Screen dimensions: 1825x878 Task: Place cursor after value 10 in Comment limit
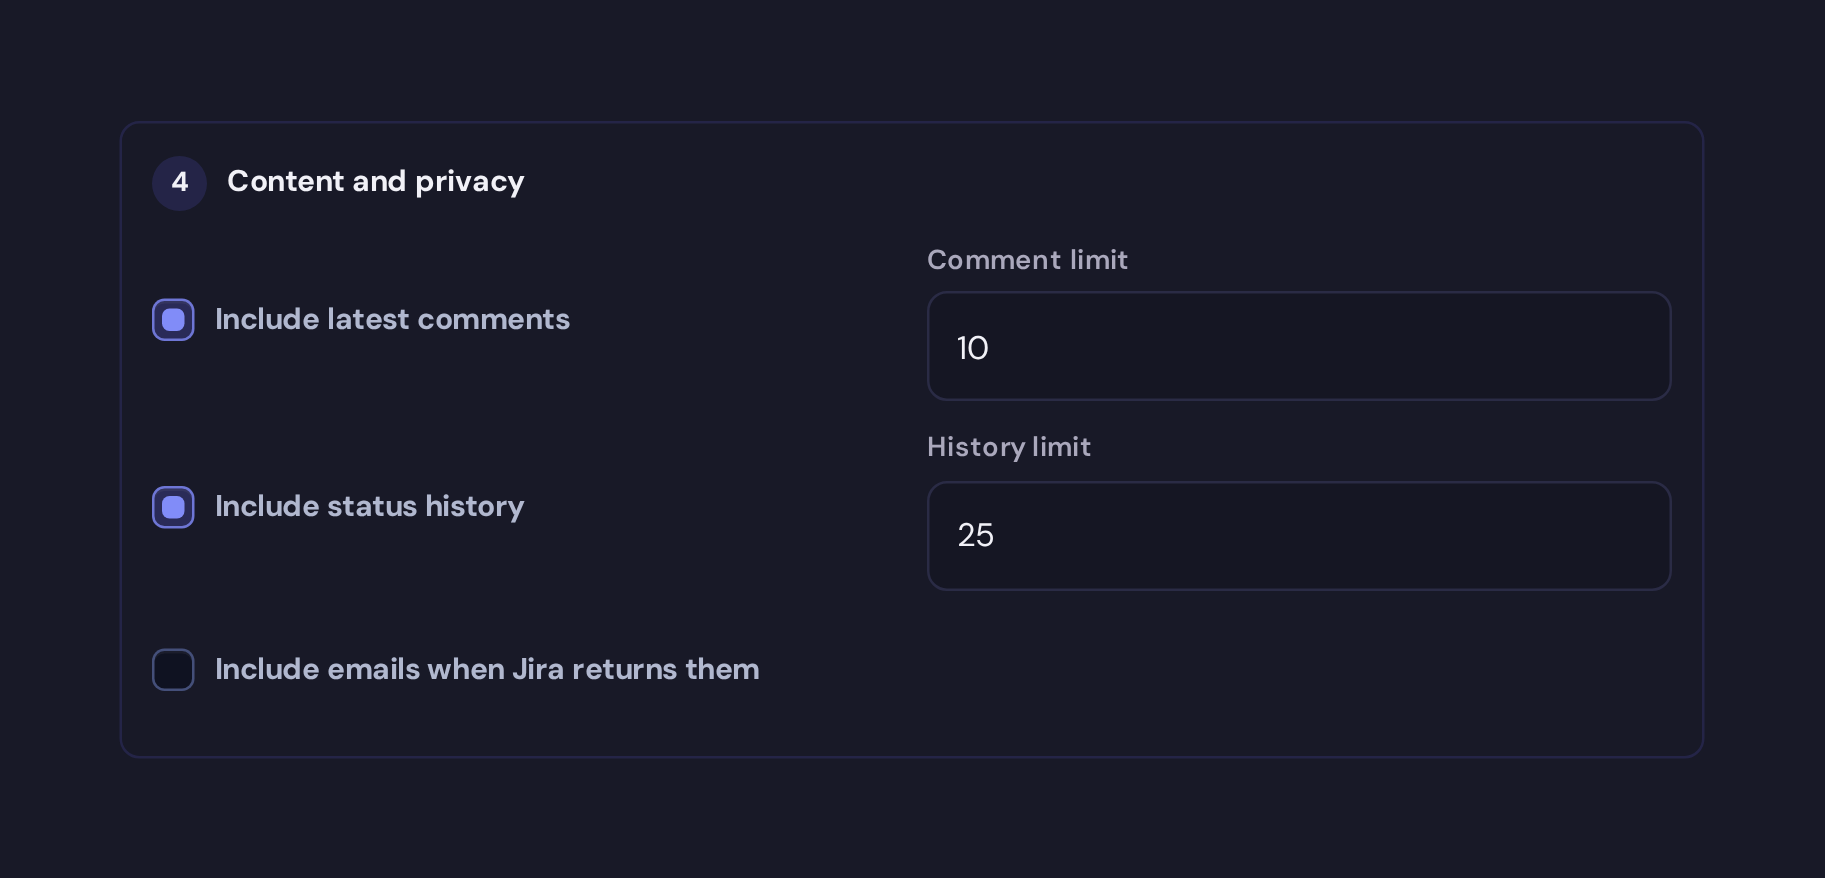tap(991, 348)
